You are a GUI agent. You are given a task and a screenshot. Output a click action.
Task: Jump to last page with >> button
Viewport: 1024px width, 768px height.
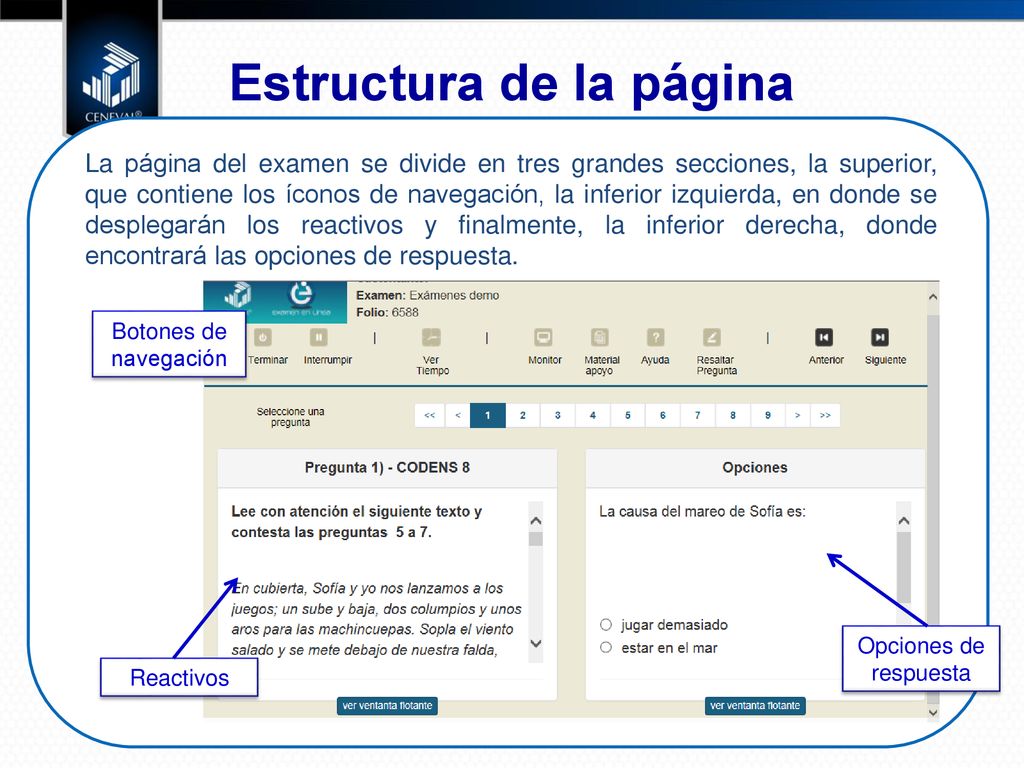[x=825, y=415]
